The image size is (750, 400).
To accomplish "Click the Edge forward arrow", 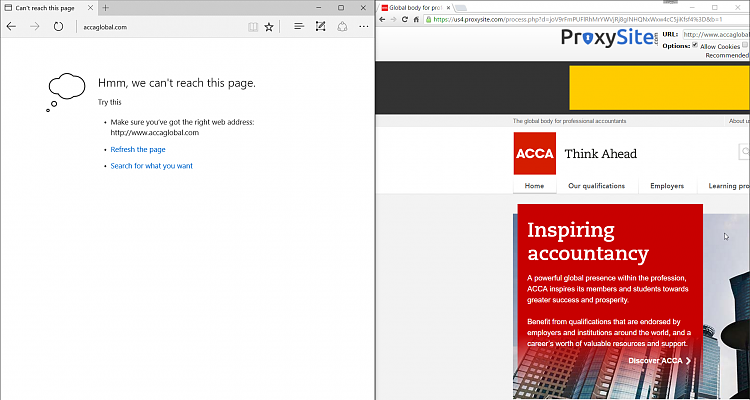I will [x=34, y=27].
